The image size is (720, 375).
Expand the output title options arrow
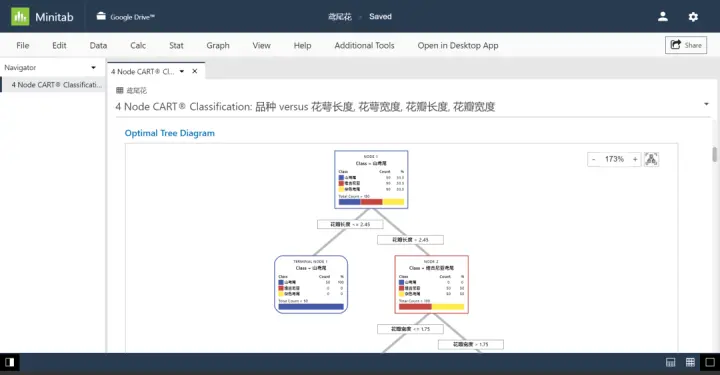[706, 104]
